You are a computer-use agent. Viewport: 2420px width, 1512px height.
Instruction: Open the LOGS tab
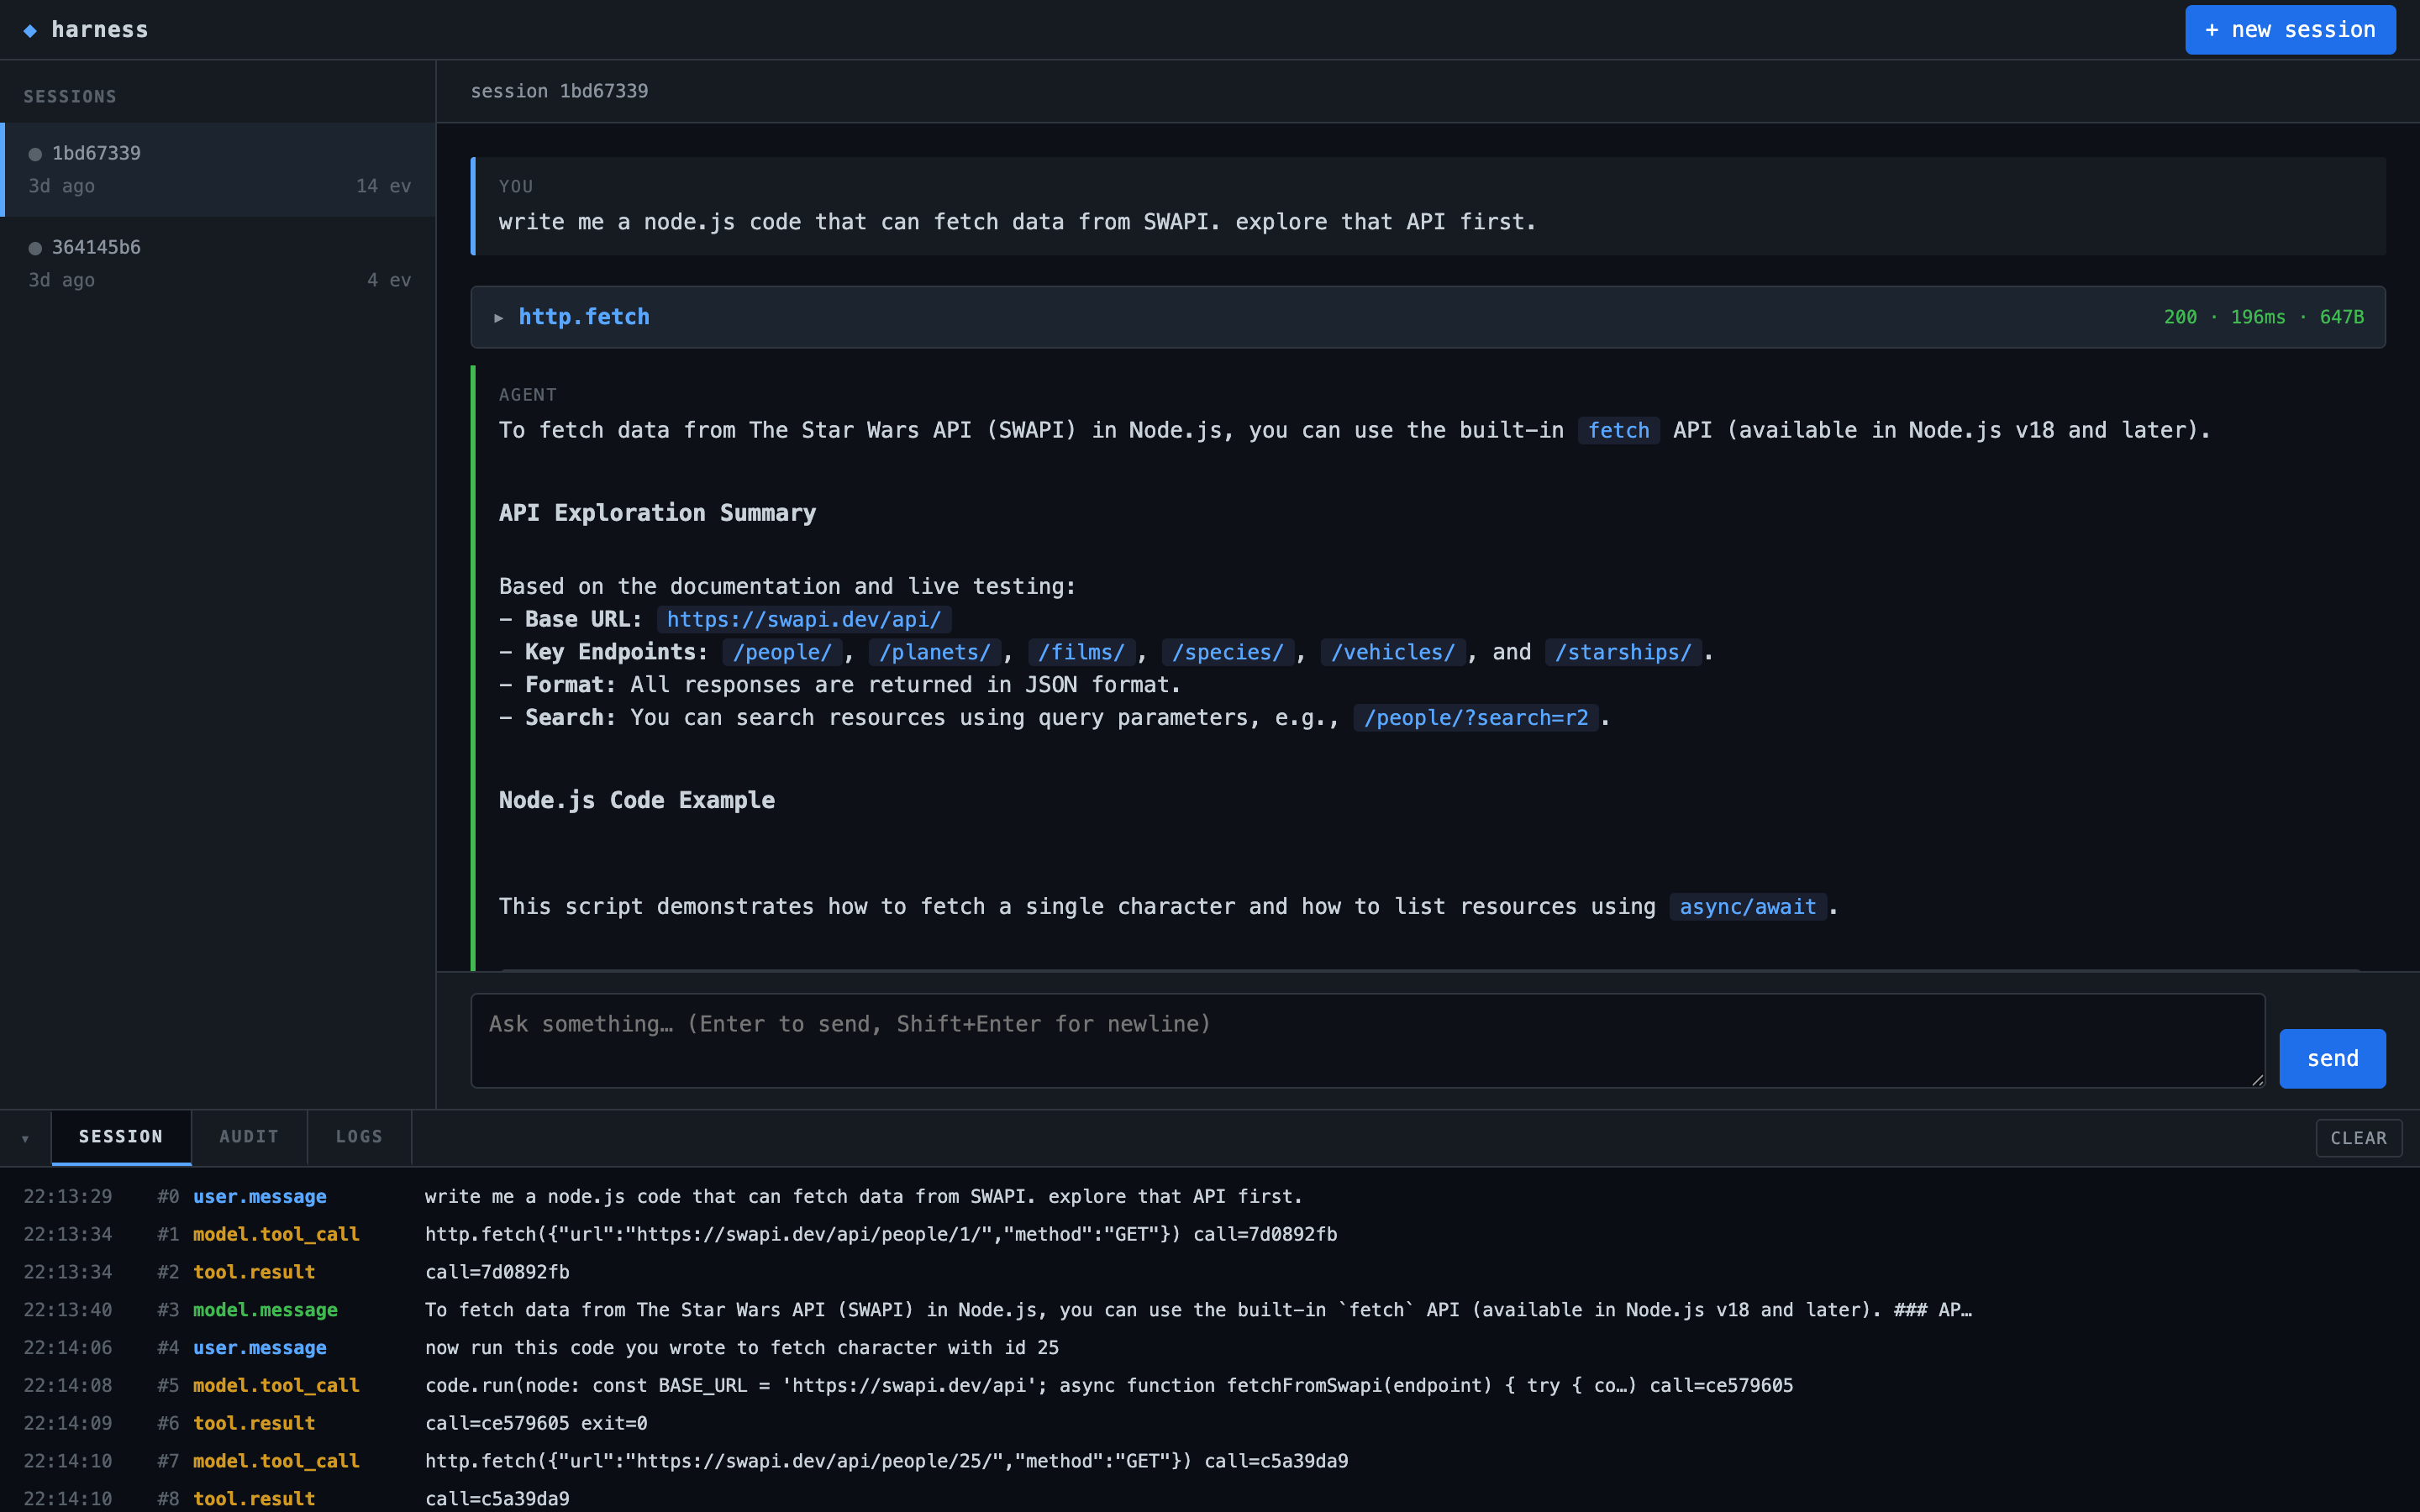coord(359,1137)
